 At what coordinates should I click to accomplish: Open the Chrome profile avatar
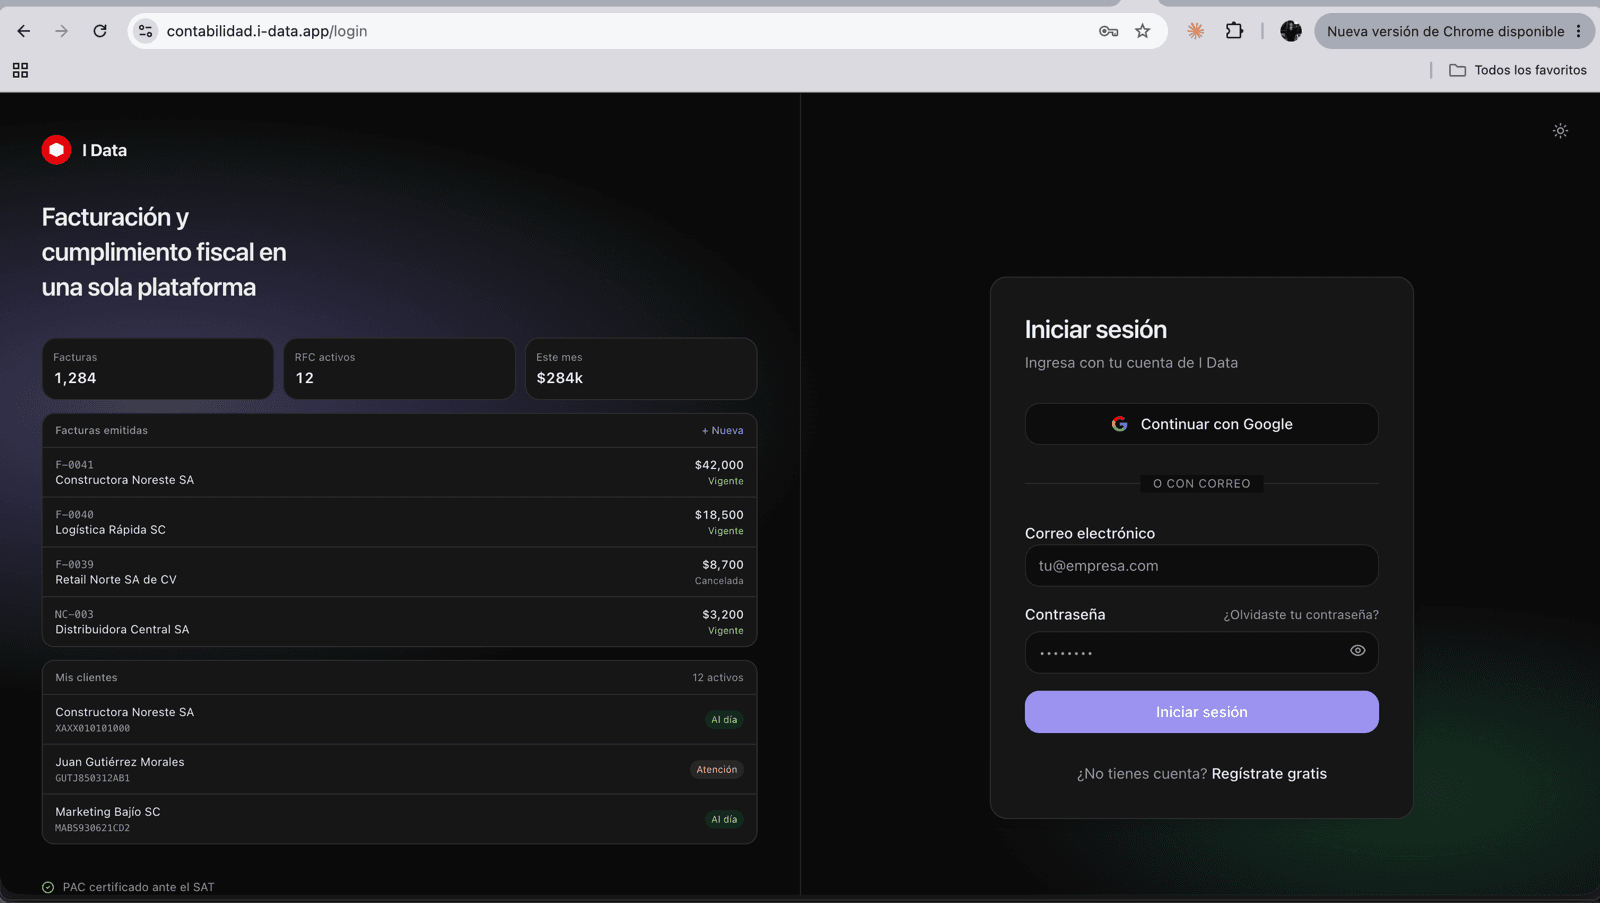pos(1291,31)
